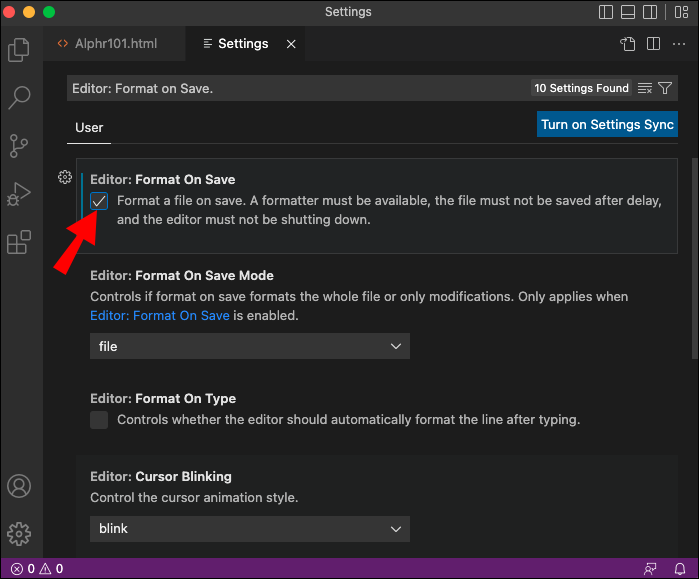Expand the Format On Save Mode dropdown
Viewport: 699px width, 579px height.
249,346
